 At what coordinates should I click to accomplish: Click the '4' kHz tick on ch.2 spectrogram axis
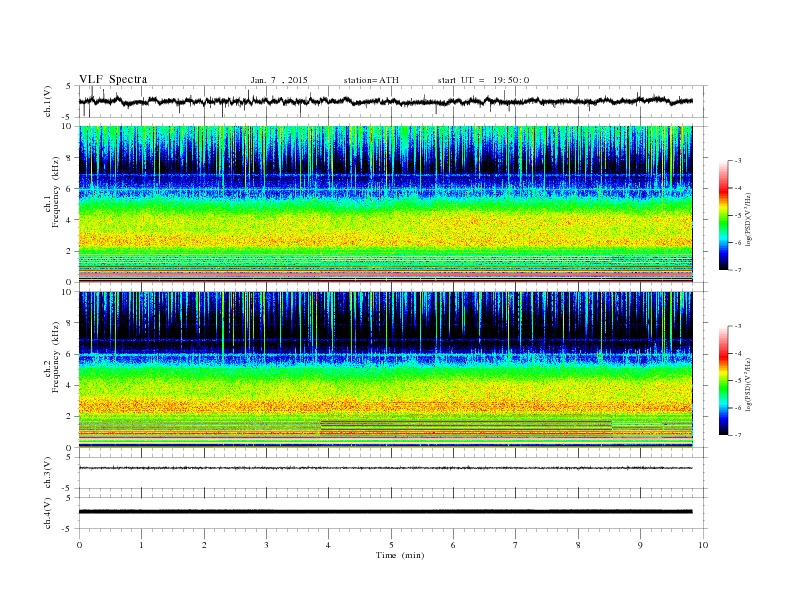point(70,386)
